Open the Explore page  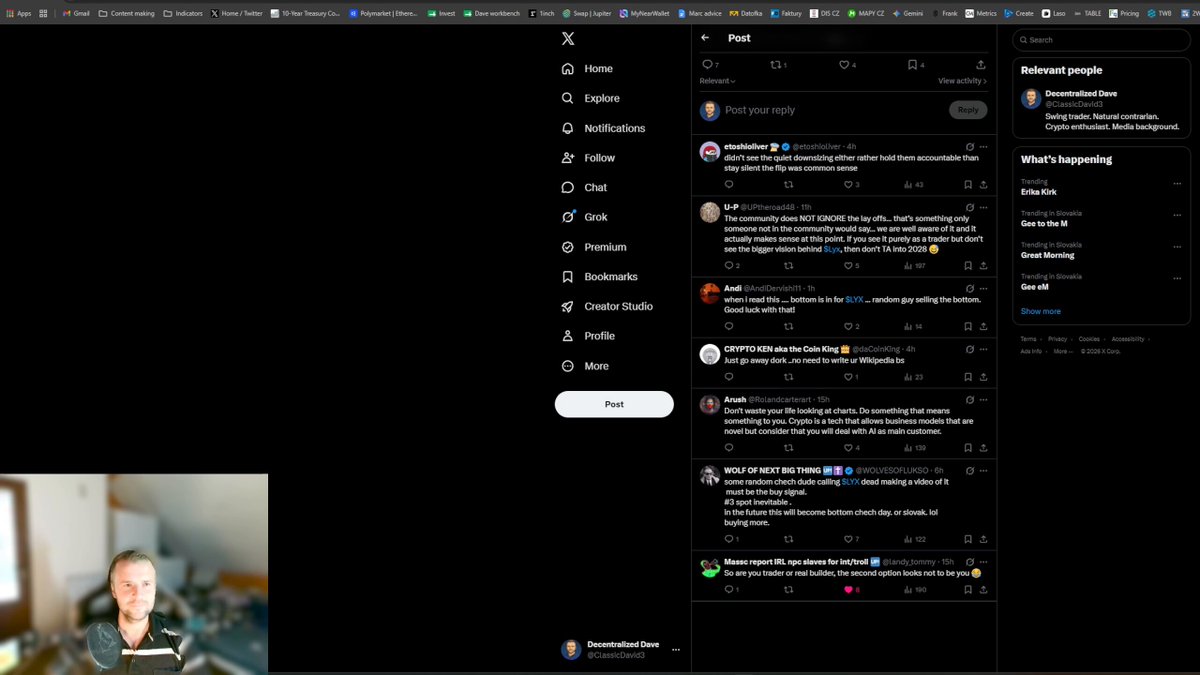tap(590, 98)
